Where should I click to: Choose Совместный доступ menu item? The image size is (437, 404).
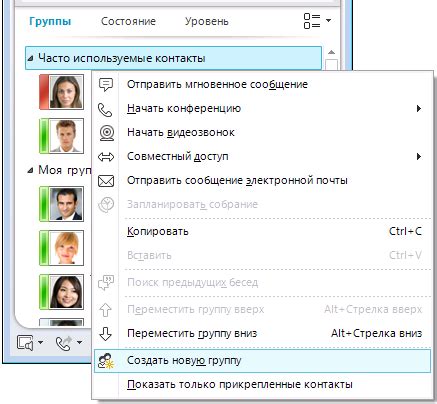[x=262, y=156]
